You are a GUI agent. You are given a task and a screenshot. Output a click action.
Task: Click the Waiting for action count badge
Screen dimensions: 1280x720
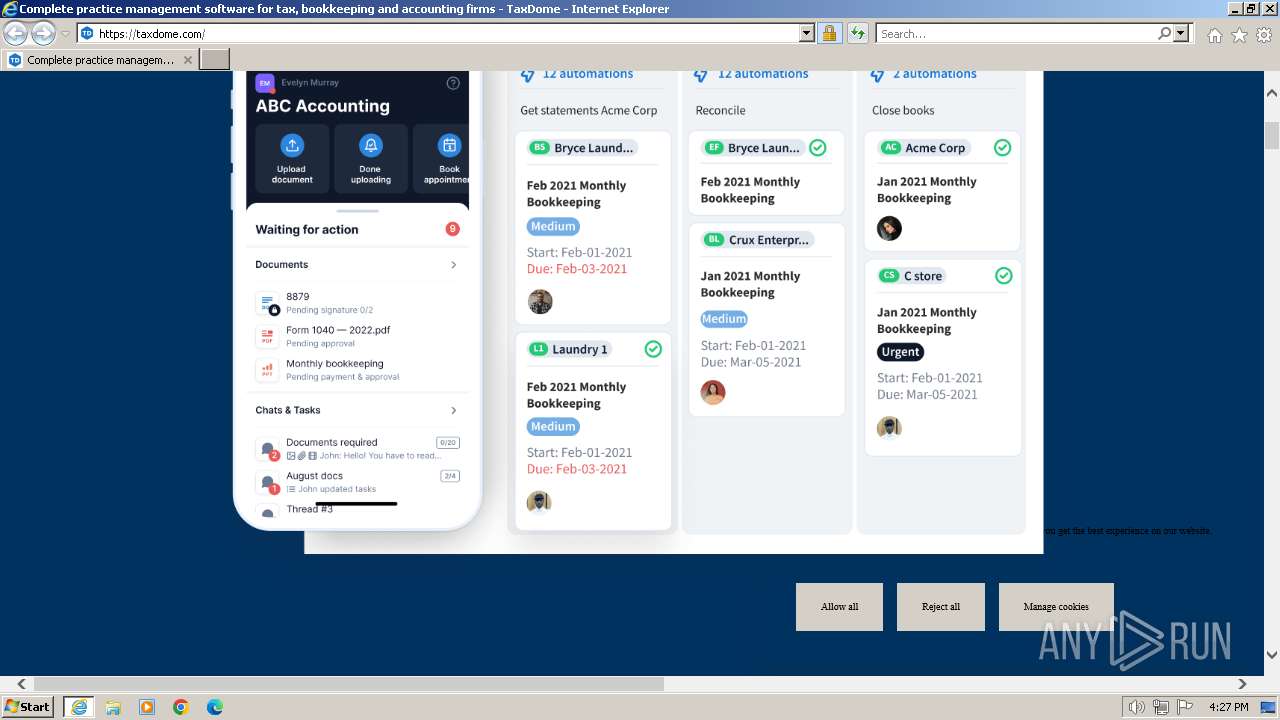(x=452, y=229)
